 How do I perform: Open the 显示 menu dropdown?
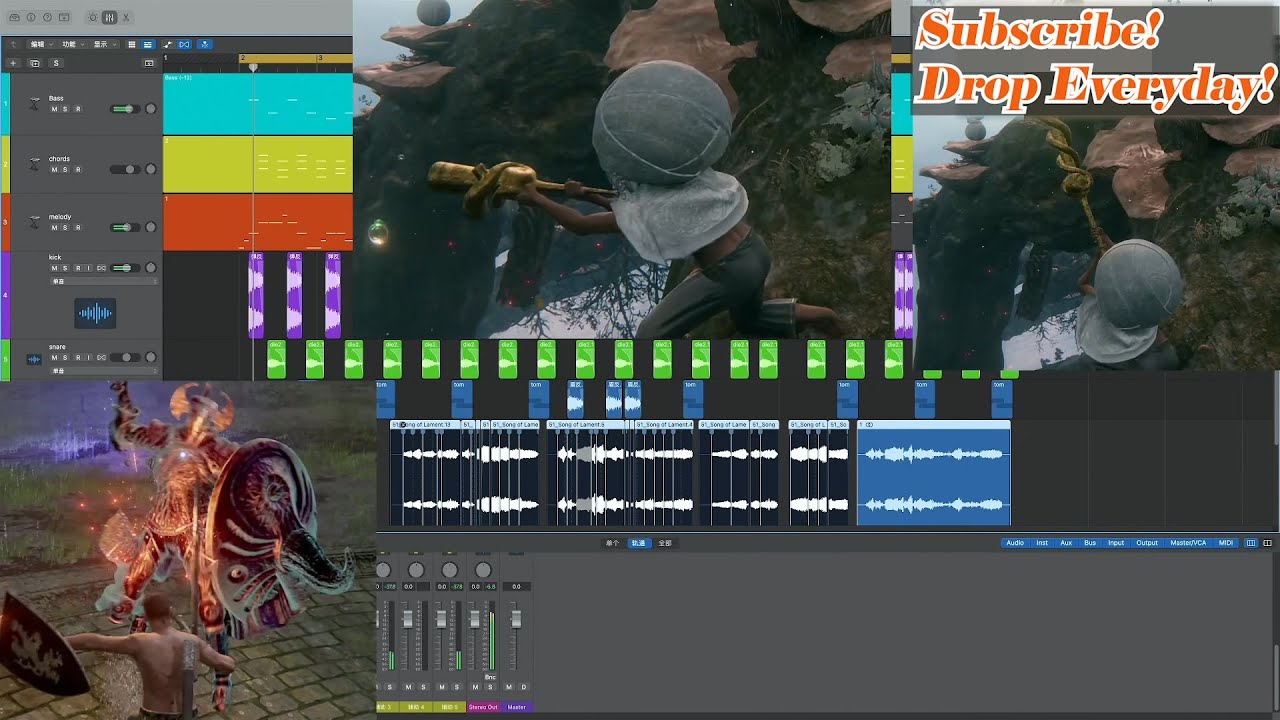(105, 44)
